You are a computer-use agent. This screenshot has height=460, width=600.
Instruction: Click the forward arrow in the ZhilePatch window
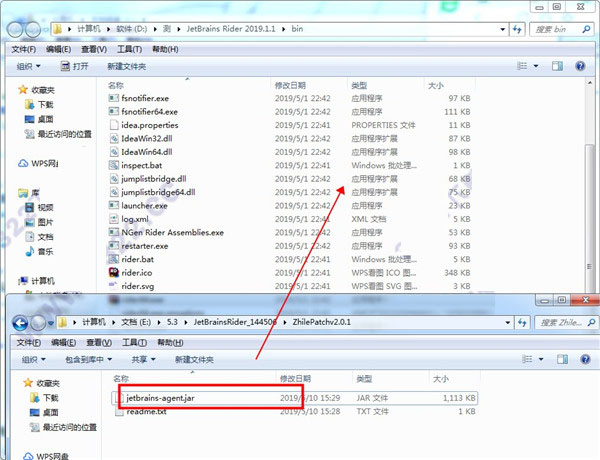coord(38,323)
